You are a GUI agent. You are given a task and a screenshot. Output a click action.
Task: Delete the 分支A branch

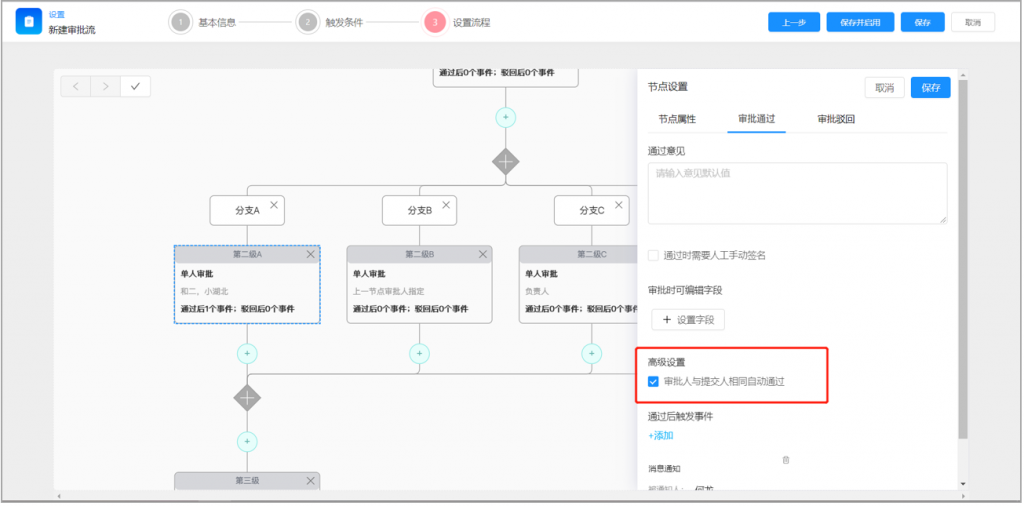pos(274,205)
